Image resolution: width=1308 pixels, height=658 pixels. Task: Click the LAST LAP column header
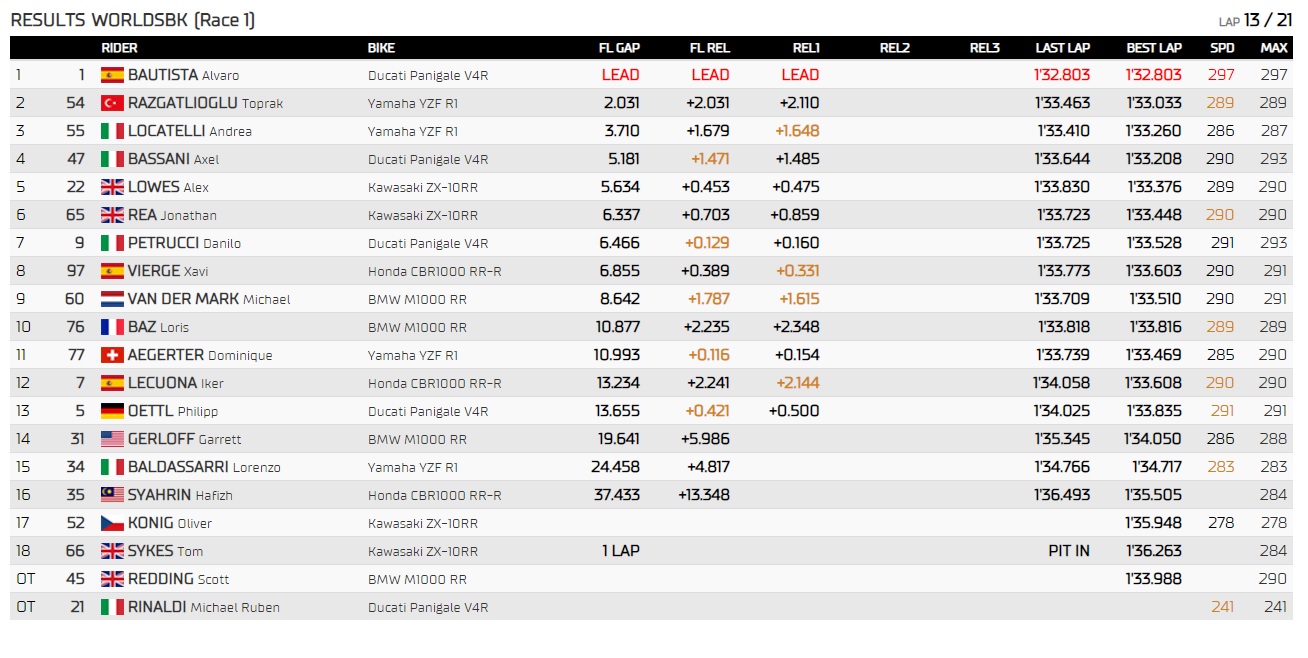(x=1063, y=48)
